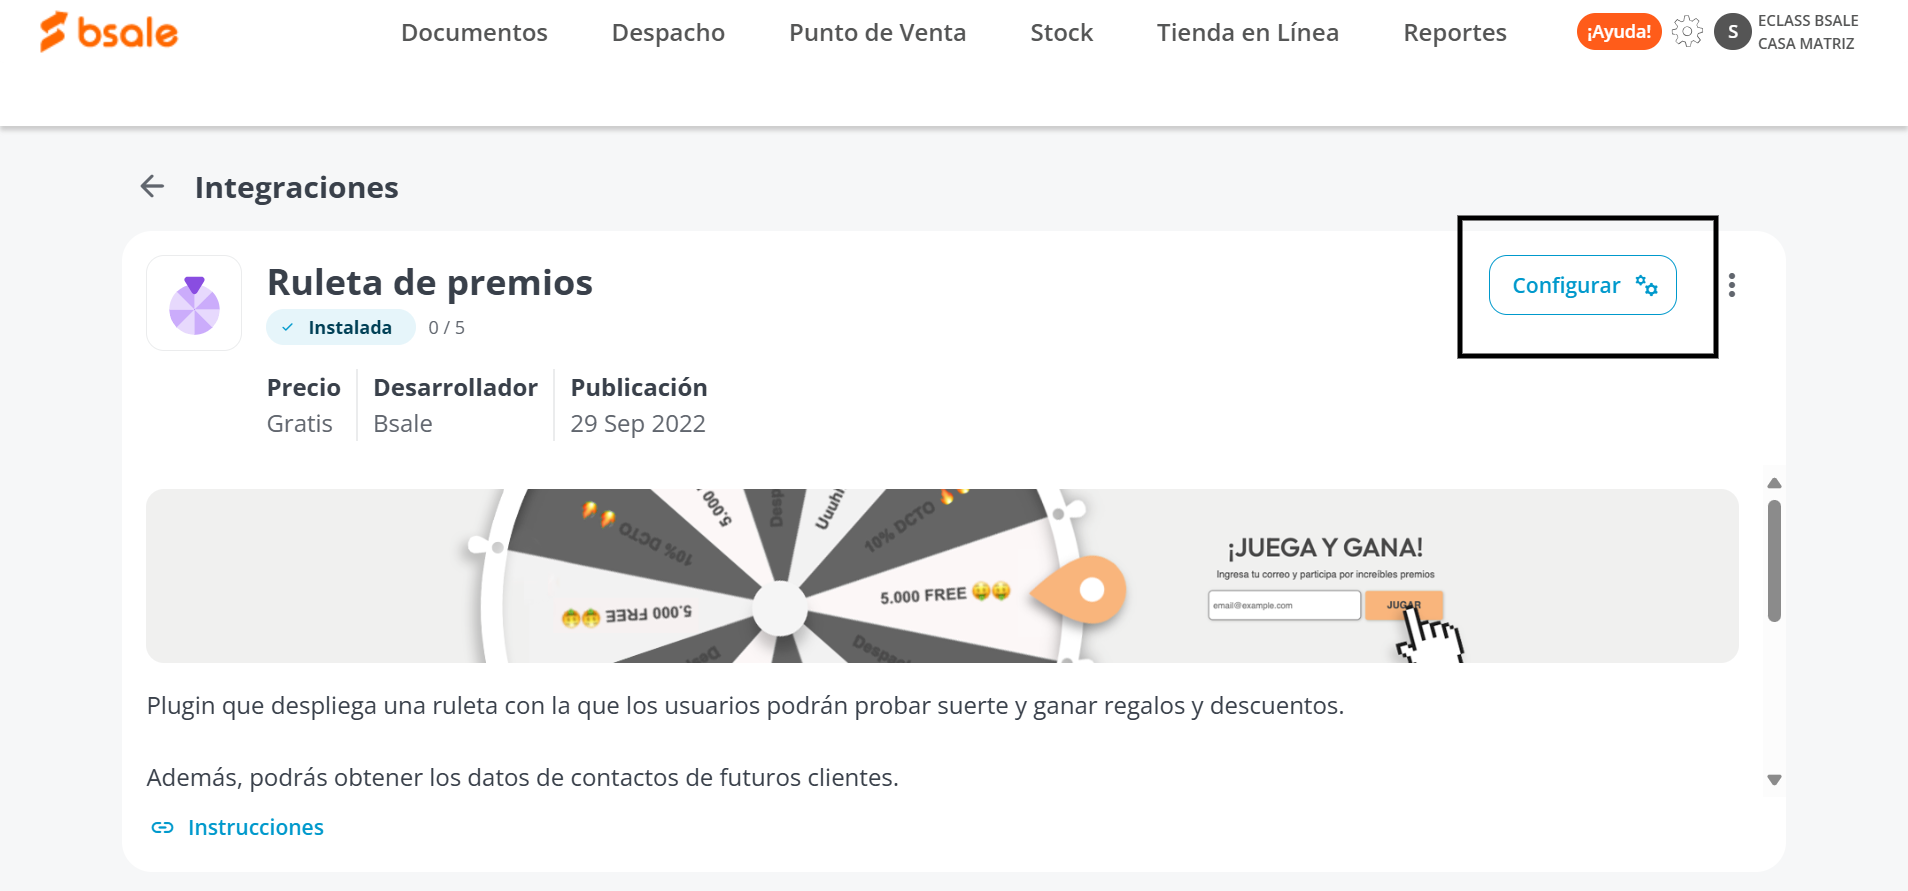Go back with the arrow beside Integraciones
The image size is (1908, 891).
(152, 186)
